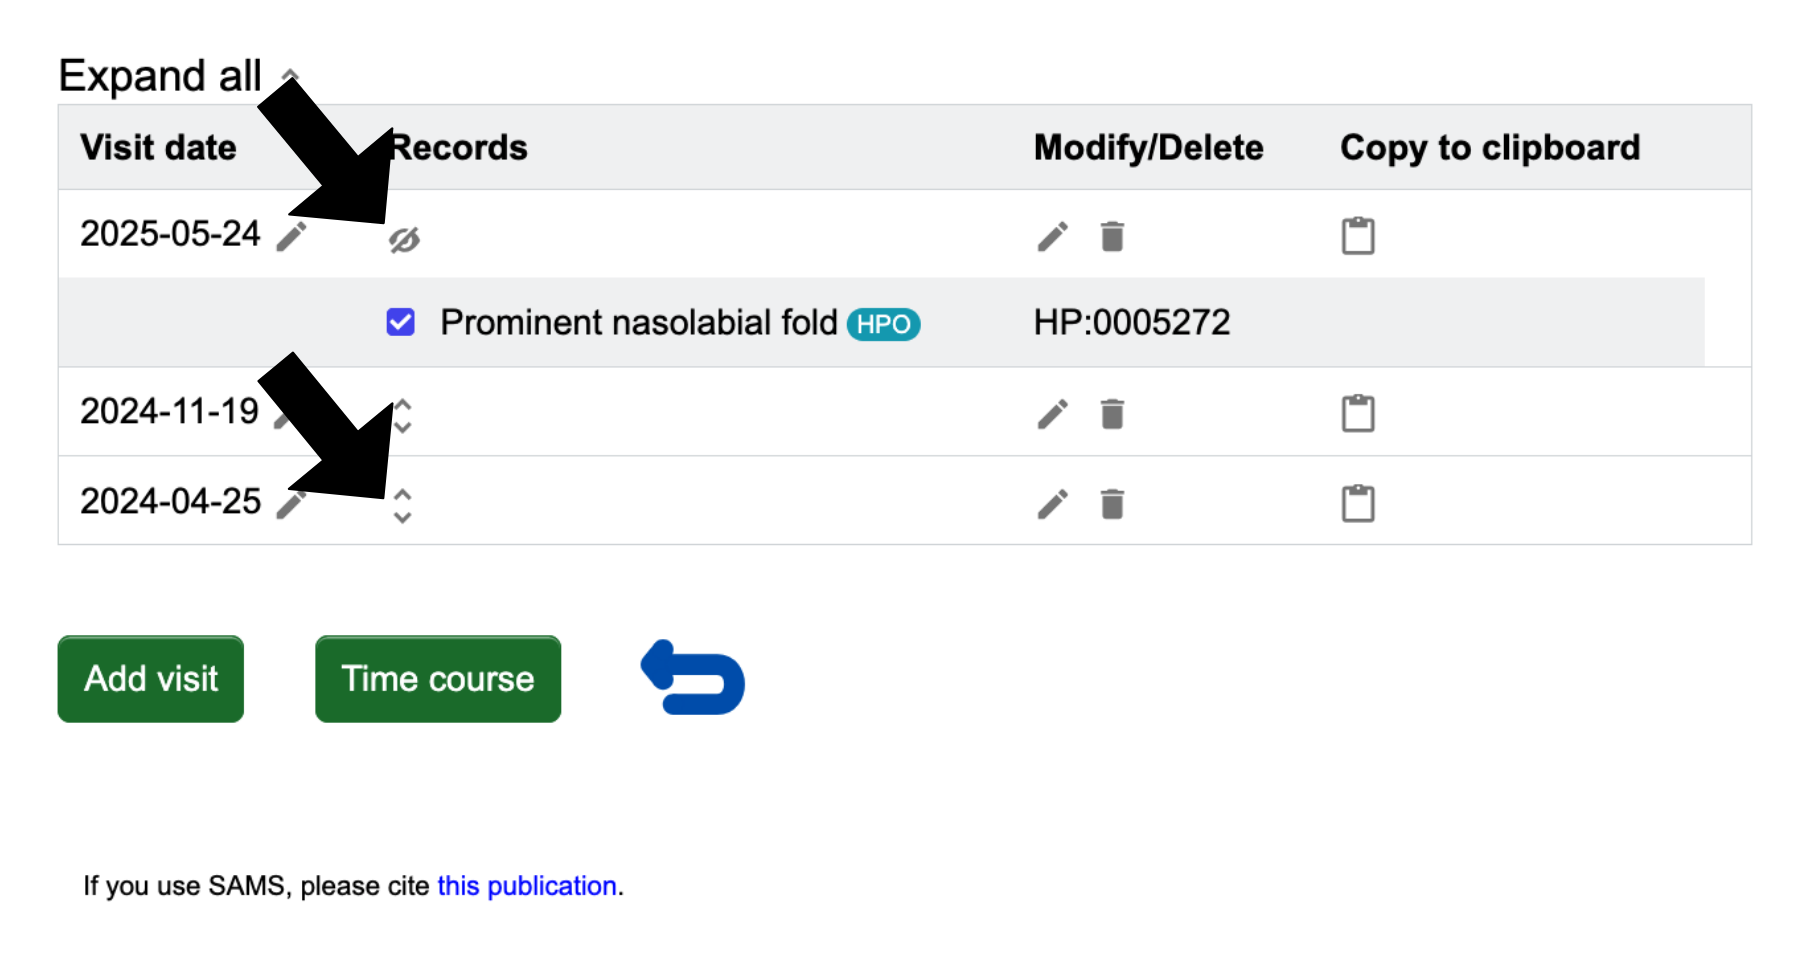Copy the 2024-04-25 visit to clipboard
1810x976 pixels.
pyautogui.click(x=1358, y=503)
